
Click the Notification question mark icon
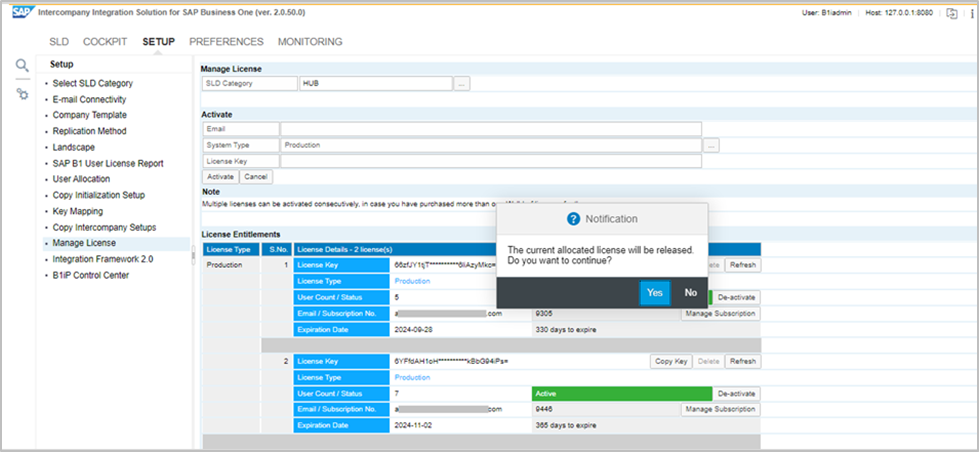[x=573, y=219]
